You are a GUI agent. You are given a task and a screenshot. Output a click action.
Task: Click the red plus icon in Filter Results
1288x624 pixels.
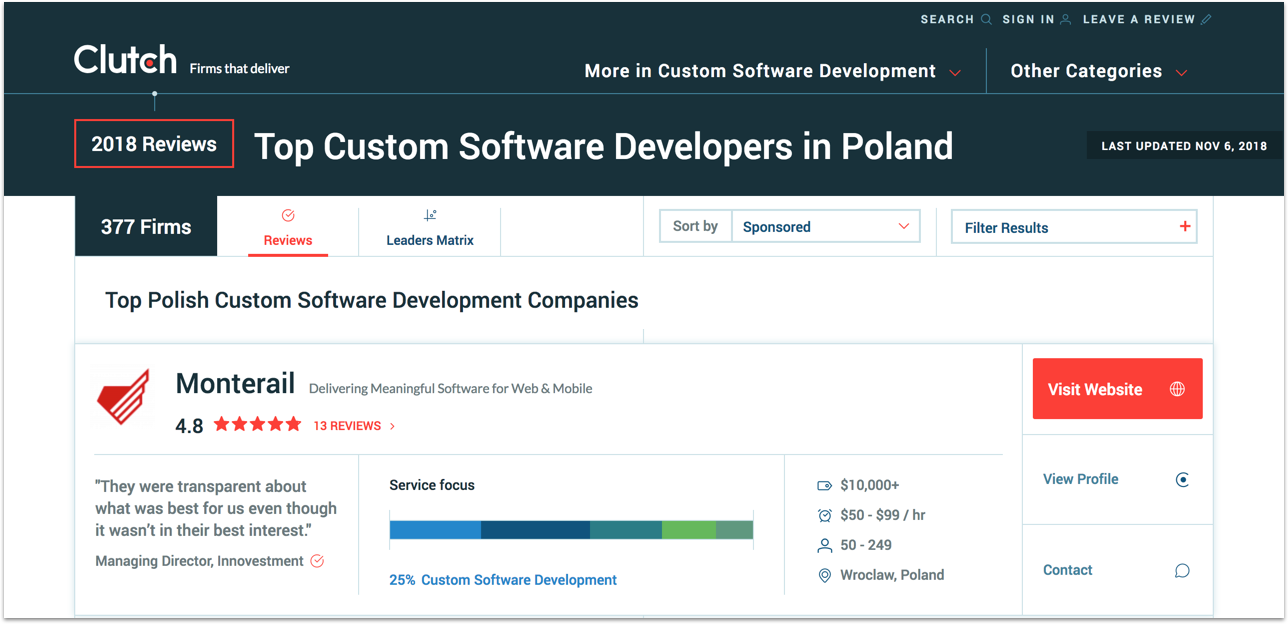tap(1185, 227)
